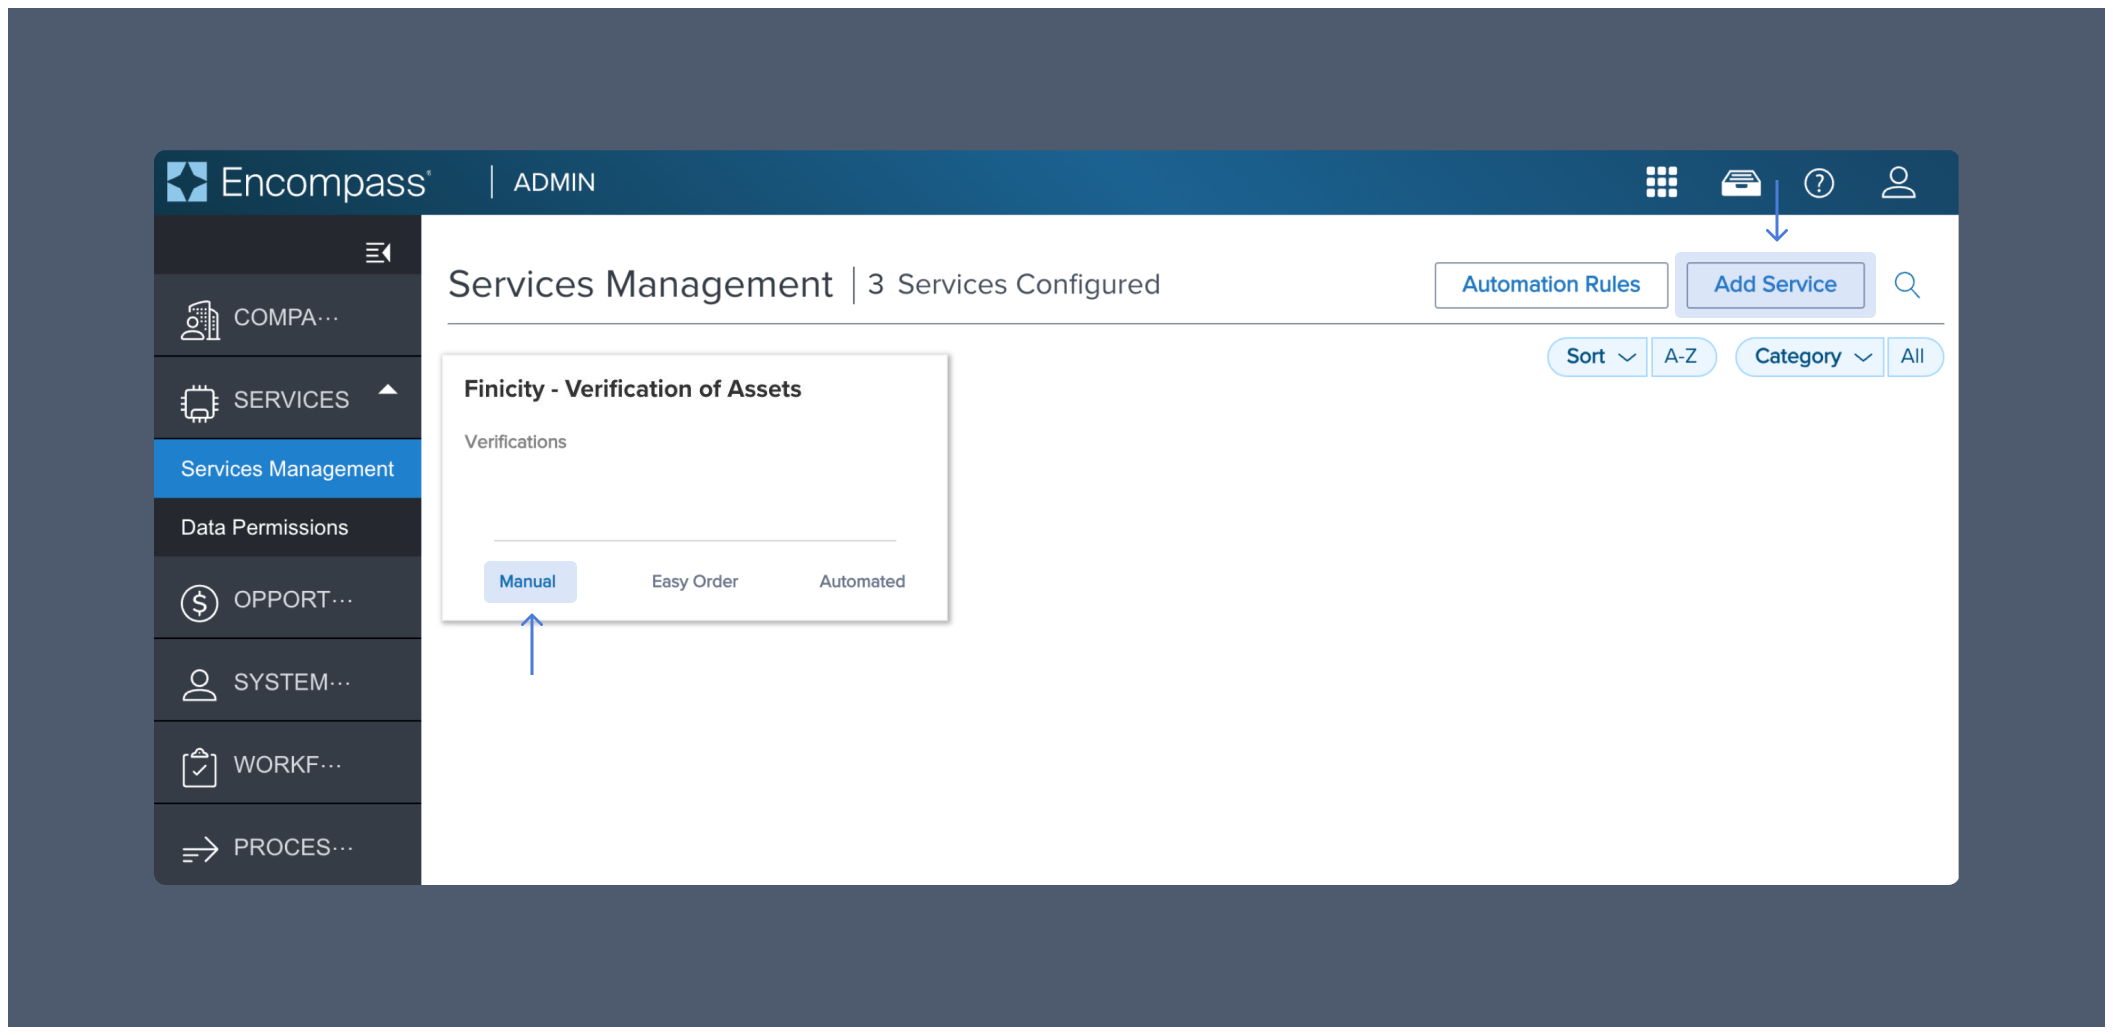This screenshot has width=2113, height=1035.
Task: Open the apps grid launcher
Action: (1661, 182)
